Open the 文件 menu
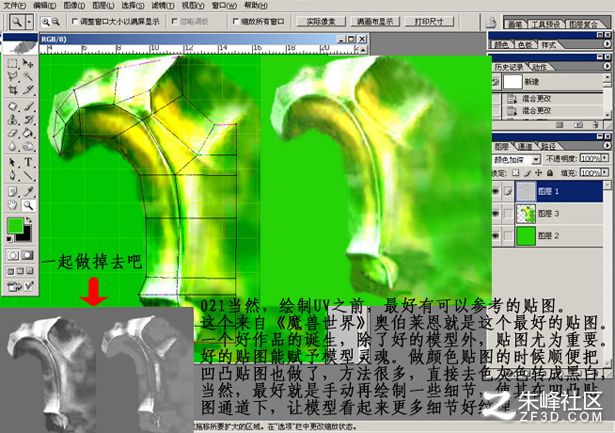This screenshot has height=433, width=615. coord(15,5)
